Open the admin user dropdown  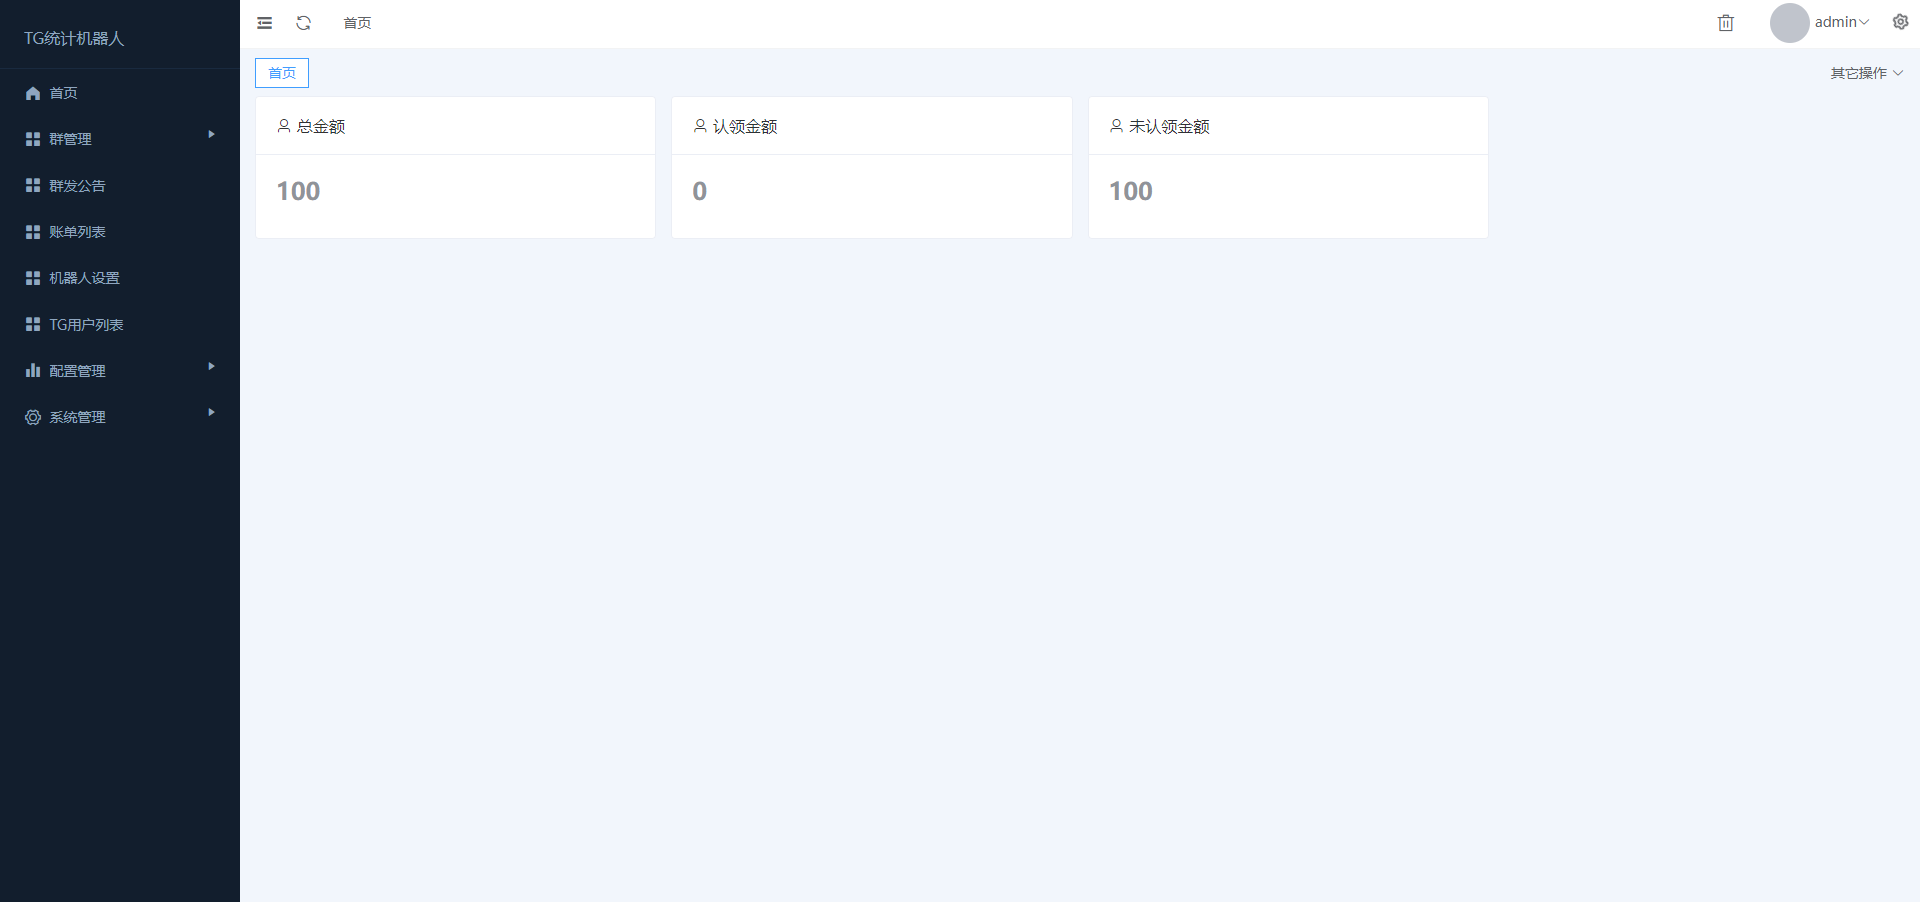pos(1841,22)
